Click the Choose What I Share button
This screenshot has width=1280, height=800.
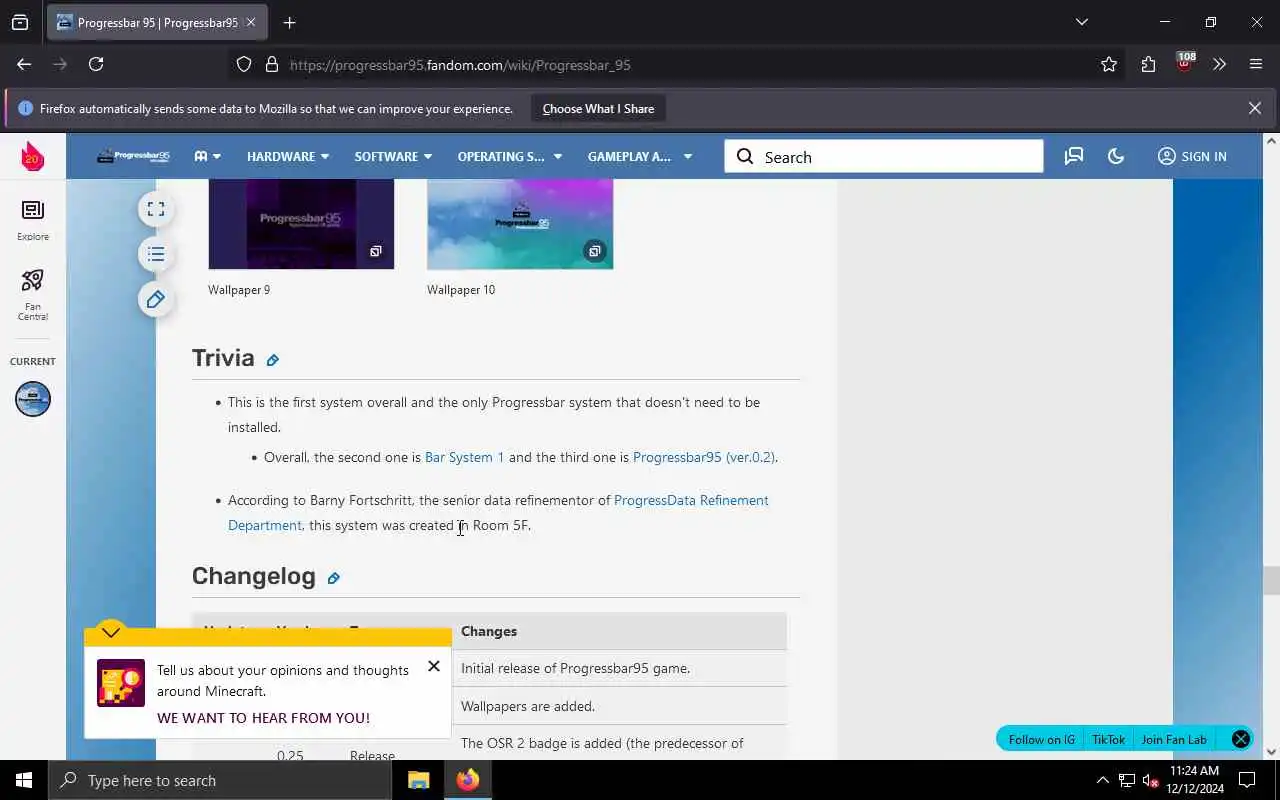(598, 109)
